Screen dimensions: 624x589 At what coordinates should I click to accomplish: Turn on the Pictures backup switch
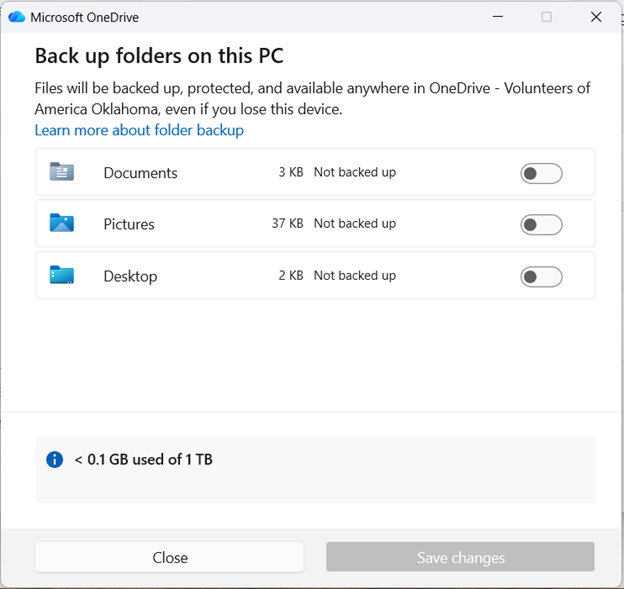point(541,225)
